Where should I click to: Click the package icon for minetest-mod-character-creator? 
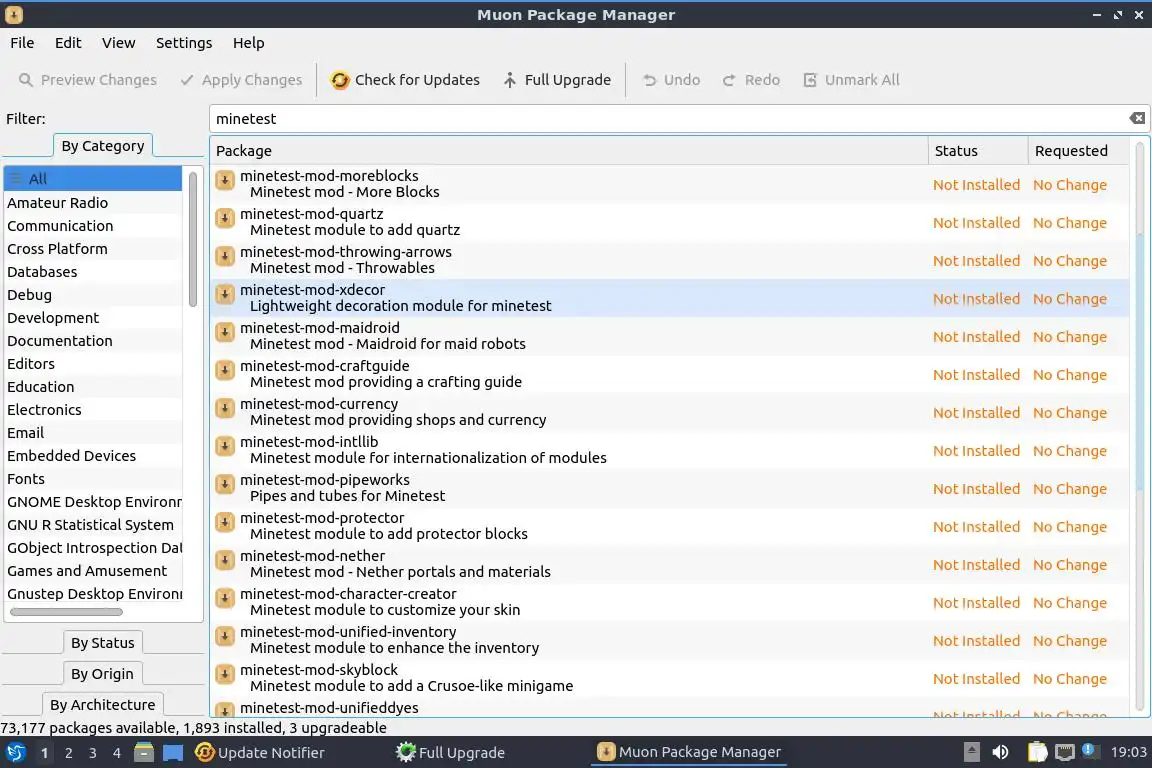225,598
